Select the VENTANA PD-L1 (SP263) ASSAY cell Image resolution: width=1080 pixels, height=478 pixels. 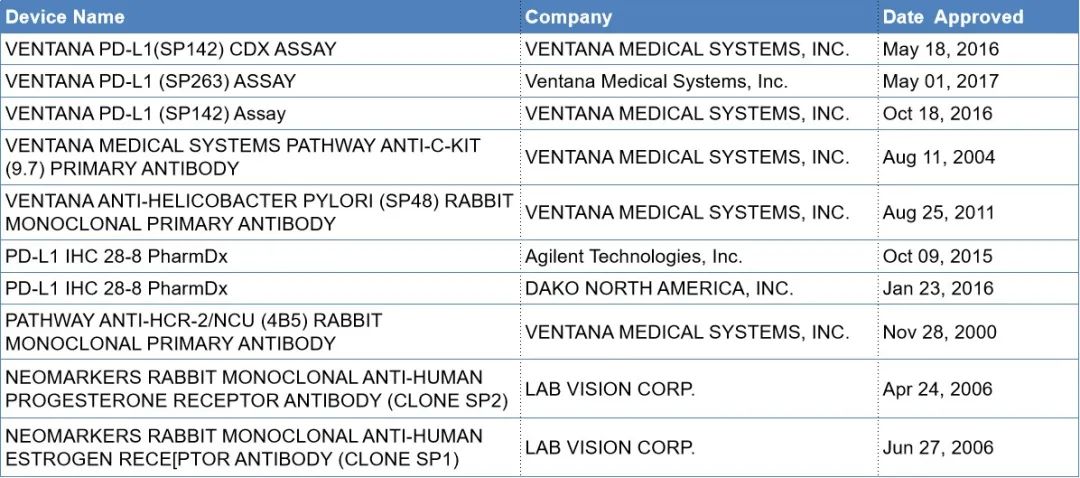pyautogui.click(x=151, y=81)
